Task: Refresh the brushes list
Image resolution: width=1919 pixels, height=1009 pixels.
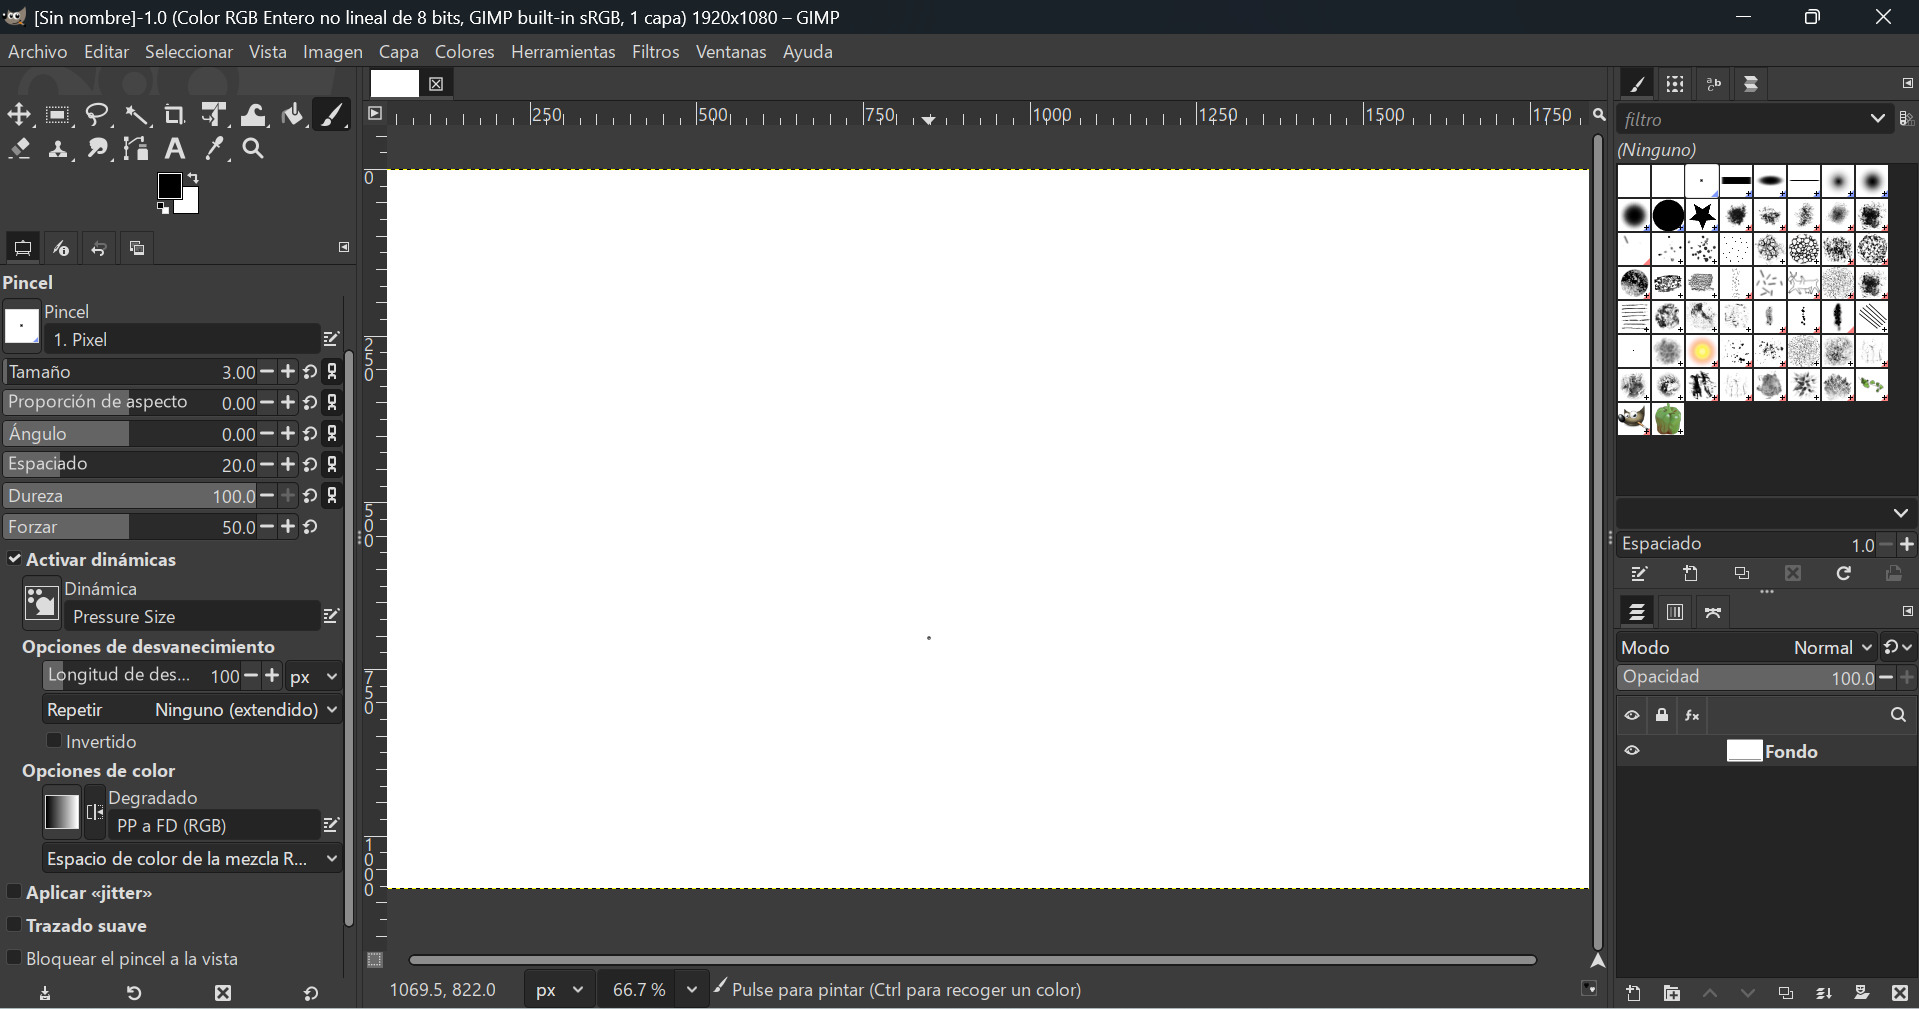Action: point(1843,573)
